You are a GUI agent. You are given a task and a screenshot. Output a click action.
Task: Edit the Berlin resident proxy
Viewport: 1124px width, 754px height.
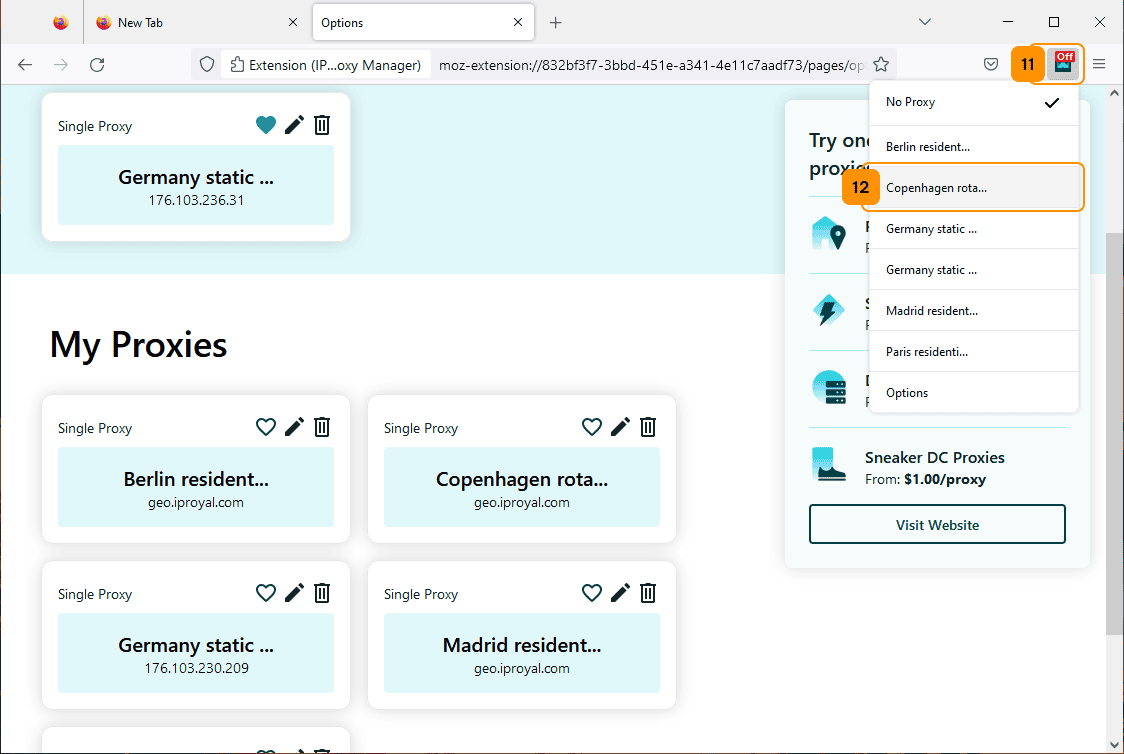click(x=294, y=427)
